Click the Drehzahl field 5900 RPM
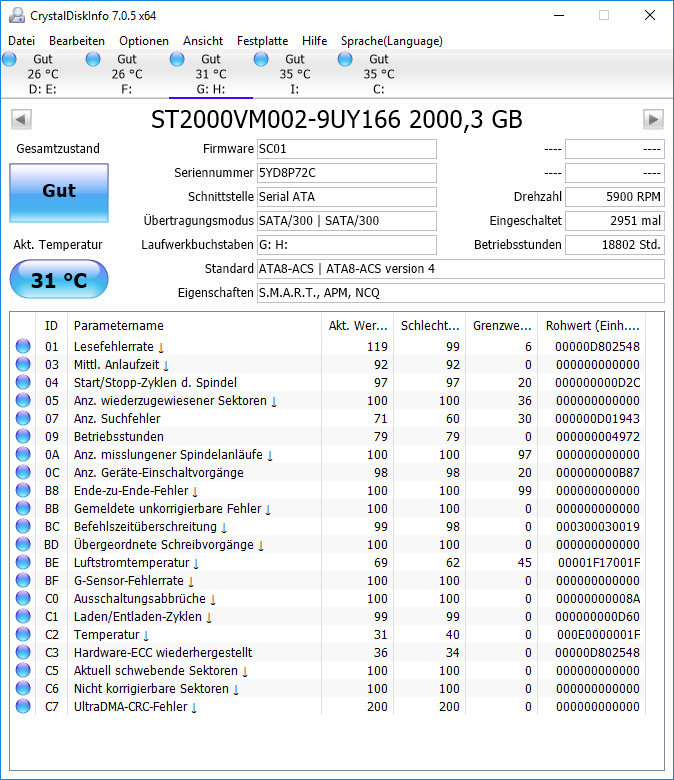 tap(615, 196)
